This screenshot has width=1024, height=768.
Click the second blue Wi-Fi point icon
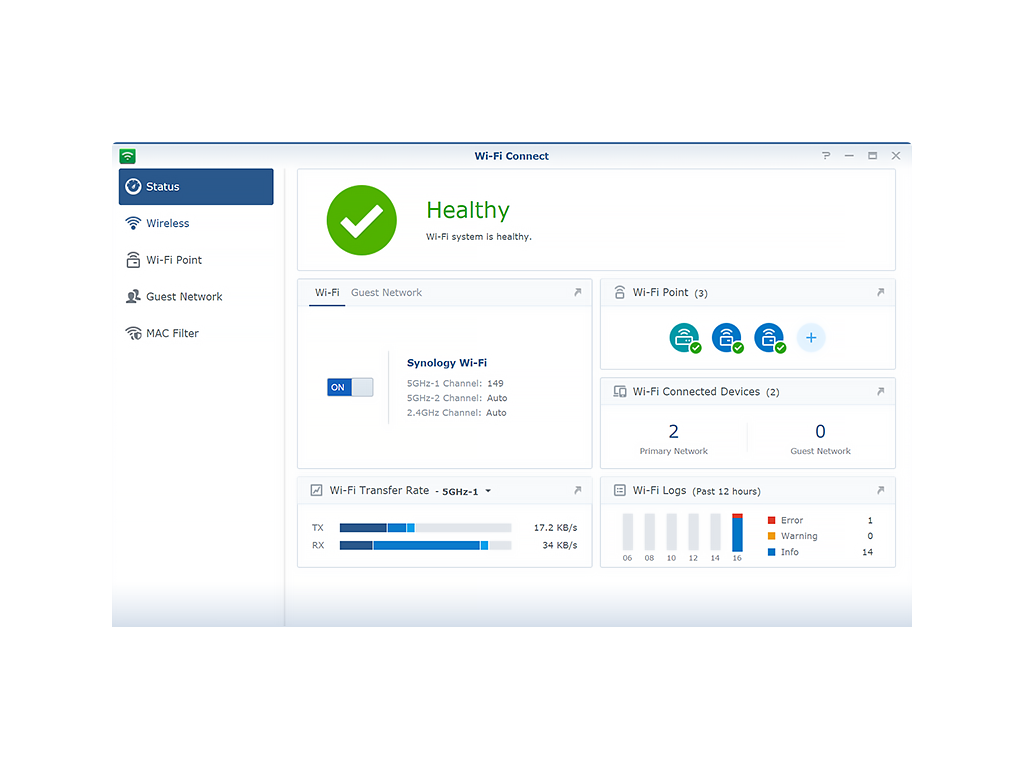tap(727, 338)
